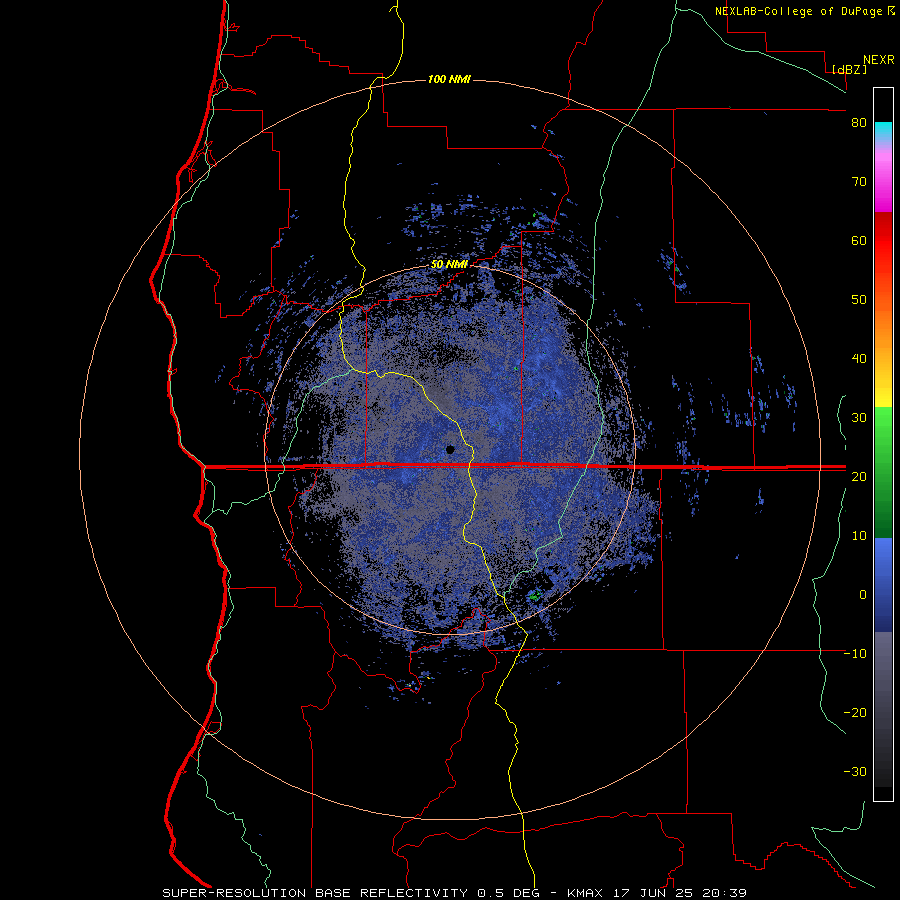Click the 60 dBZ scale value
The width and height of the screenshot is (900, 900).
[859, 240]
